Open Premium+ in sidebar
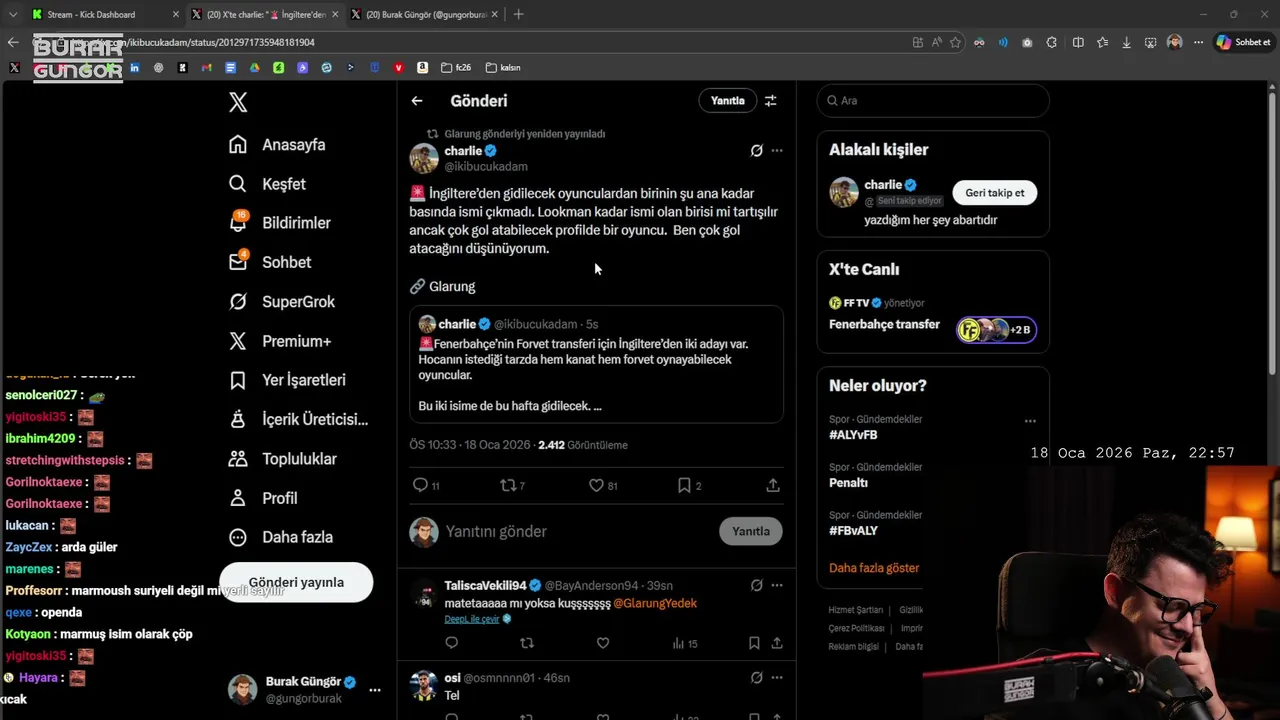Image resolution: width=1280 pixels, height=720 pixels. coord(280,341)
